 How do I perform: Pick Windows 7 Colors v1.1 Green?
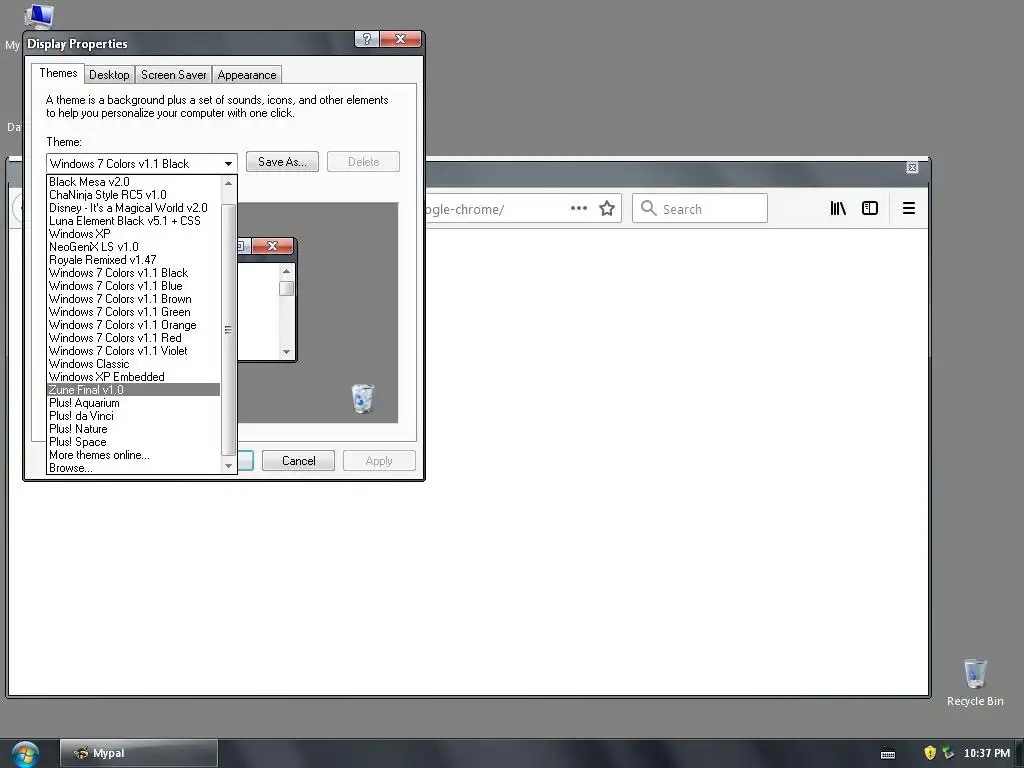point(134,312)
